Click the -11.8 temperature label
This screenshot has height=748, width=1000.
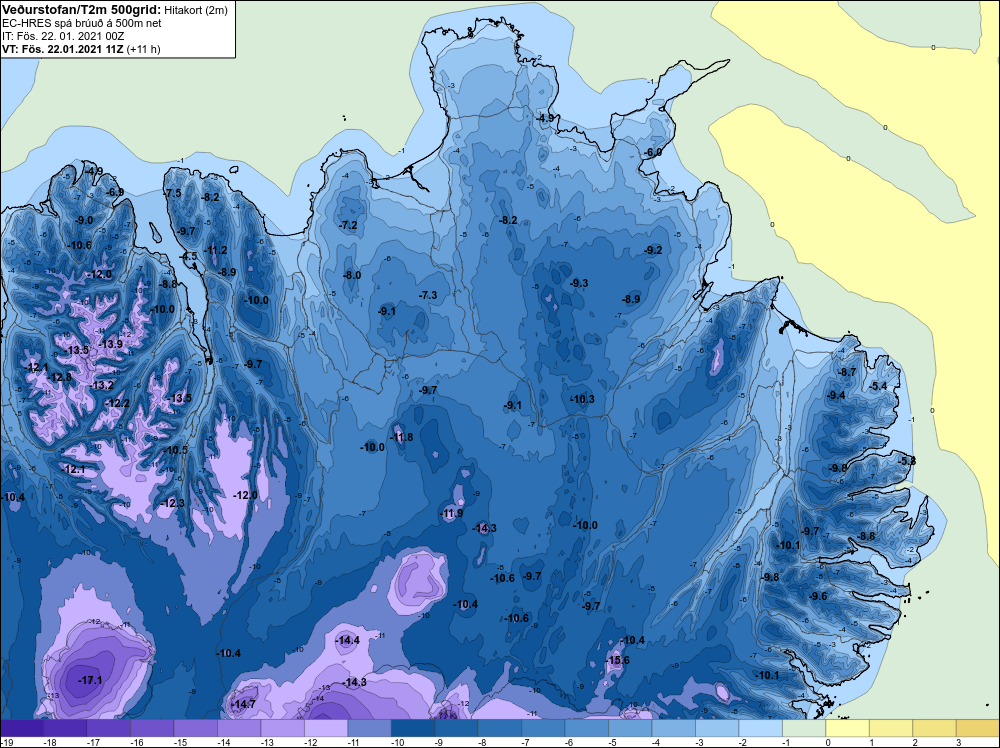[402, 437]
